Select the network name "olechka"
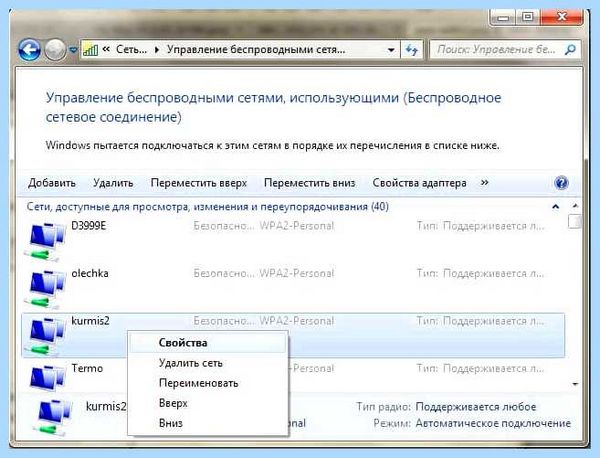The image size is (600, 458). pyautogui.click(x=90, y=273)
